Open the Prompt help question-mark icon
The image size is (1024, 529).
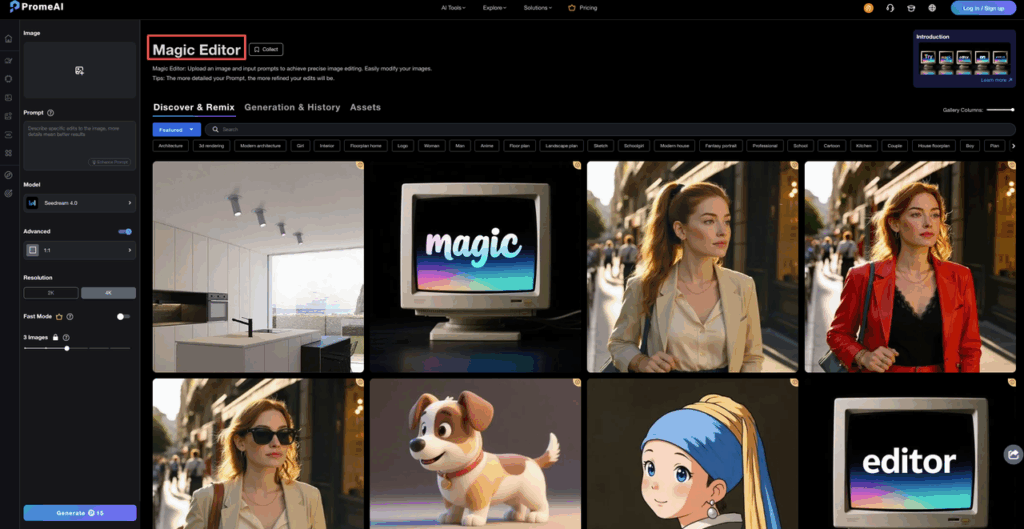[x=50, y=113]
